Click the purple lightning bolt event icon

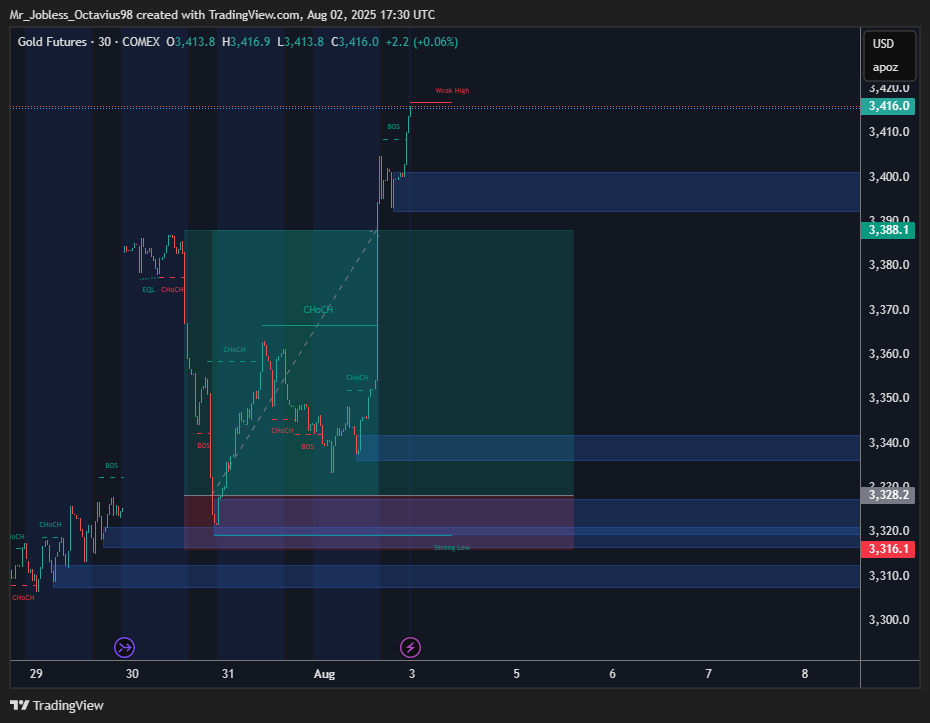point(410,647)
